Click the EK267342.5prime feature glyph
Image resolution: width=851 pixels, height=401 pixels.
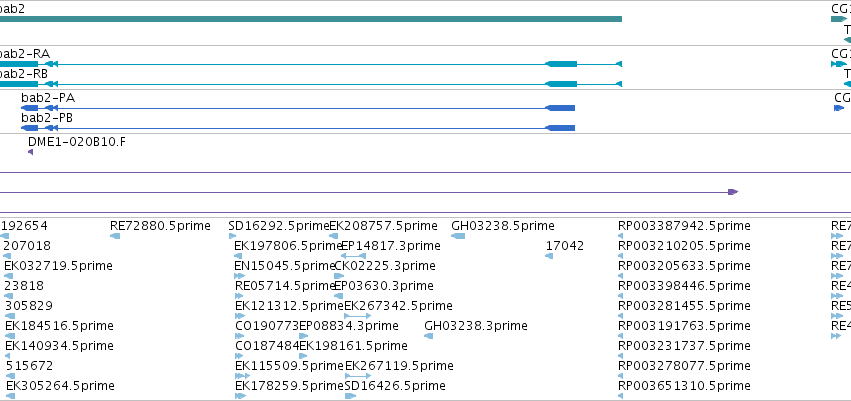(x=358, y=316)
